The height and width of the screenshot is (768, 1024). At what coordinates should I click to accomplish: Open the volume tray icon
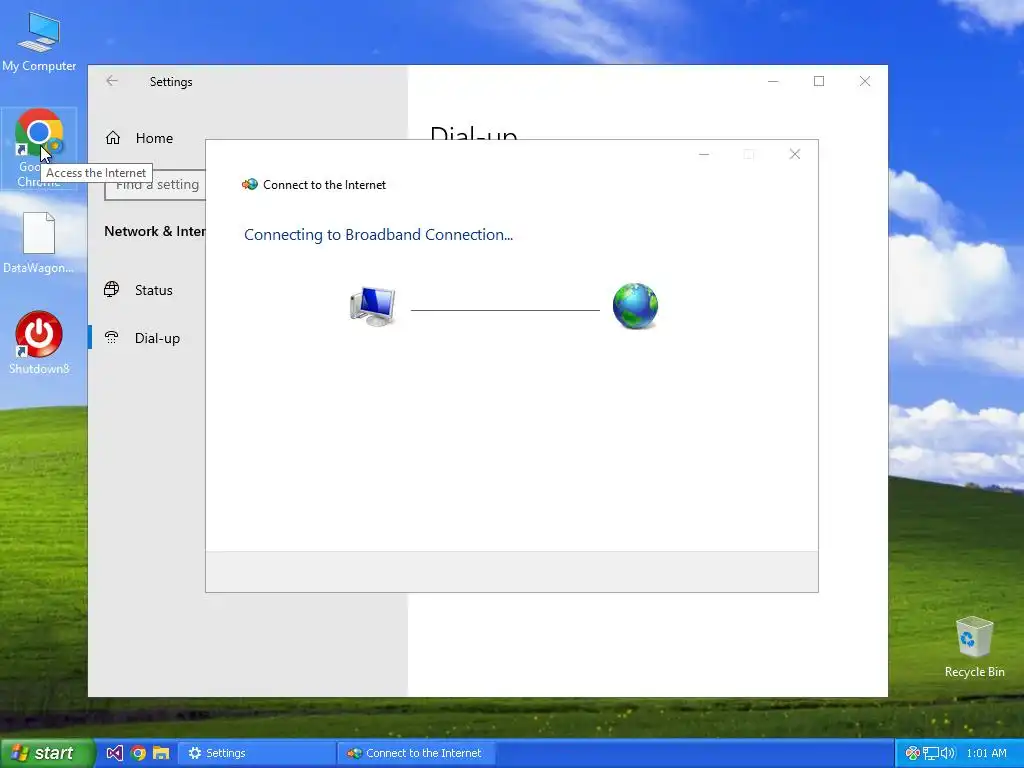point(948,753)
